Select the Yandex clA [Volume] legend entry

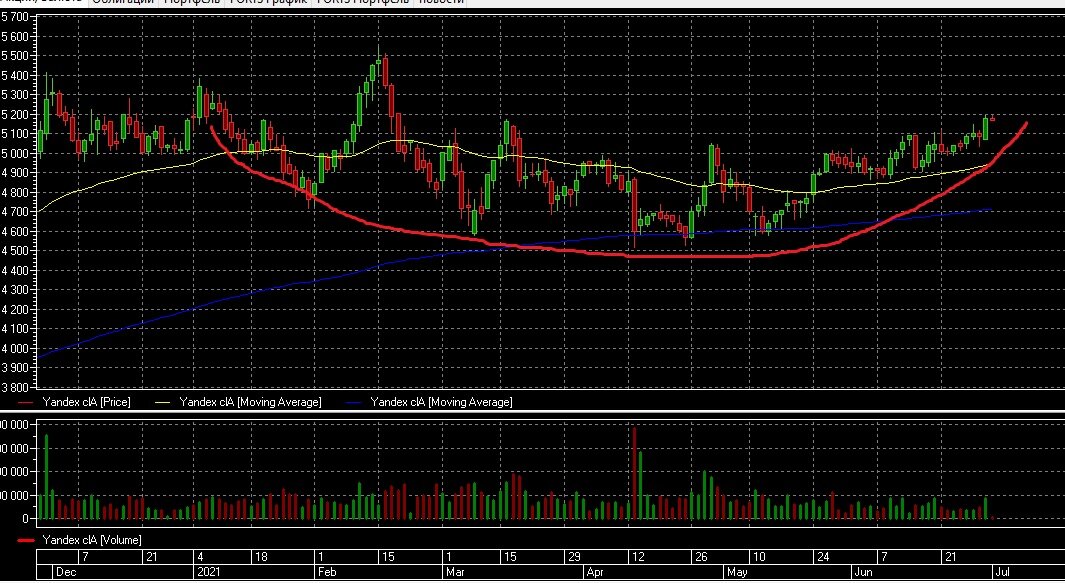[x=92, y=540]
